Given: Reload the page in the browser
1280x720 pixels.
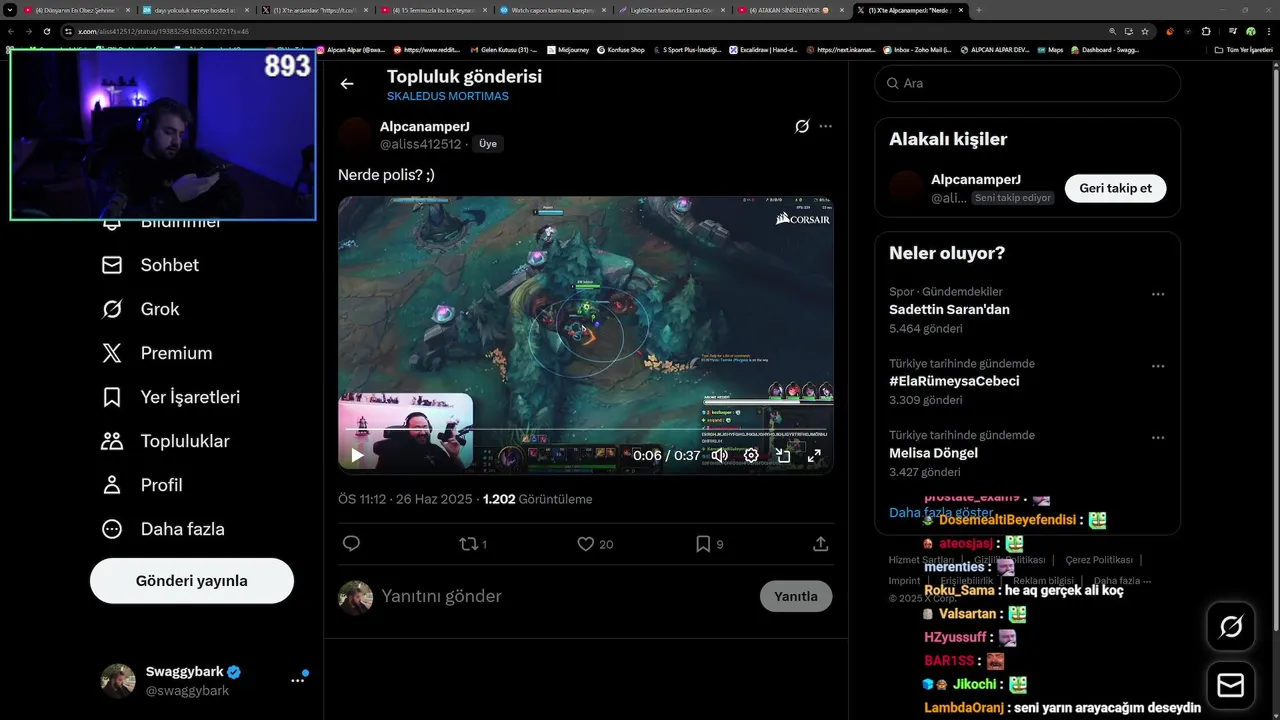Looking at the screenshot, I should click(46, 31).
